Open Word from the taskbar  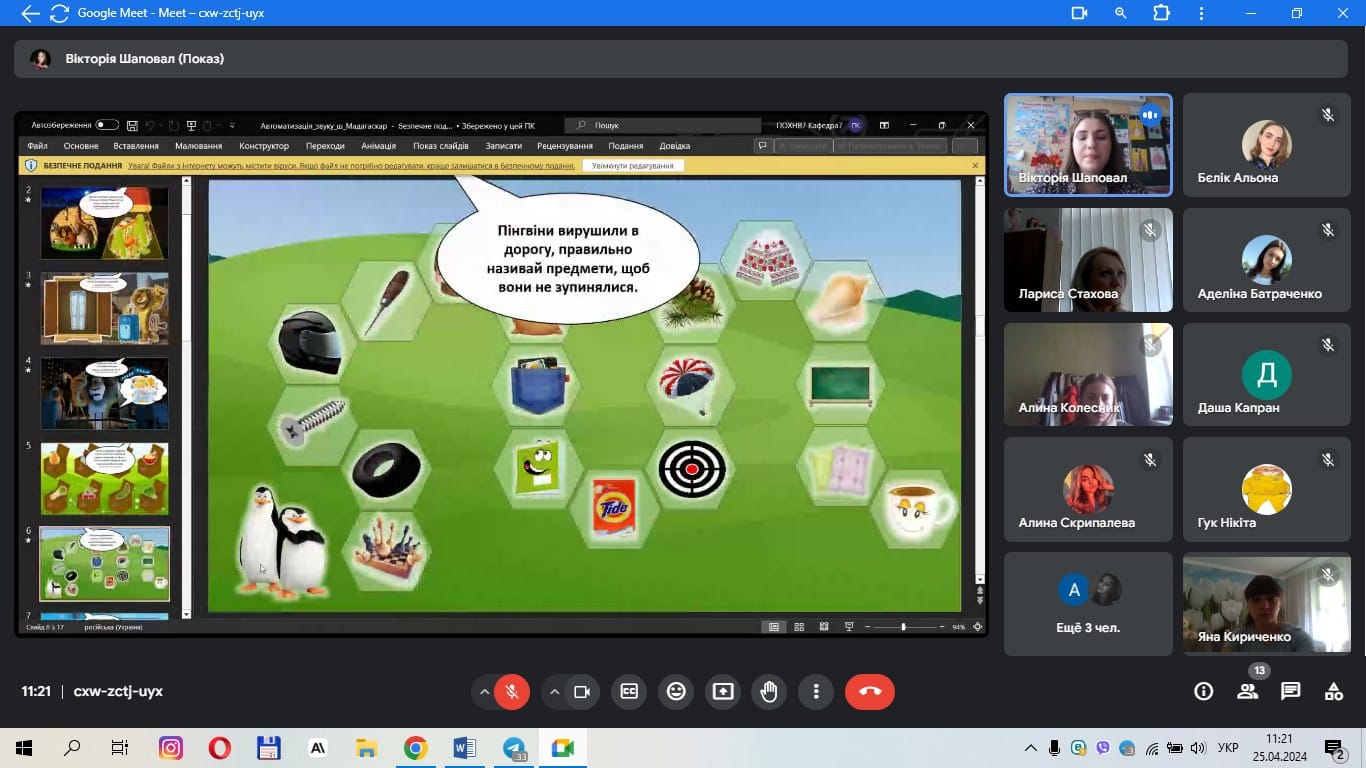465,747
